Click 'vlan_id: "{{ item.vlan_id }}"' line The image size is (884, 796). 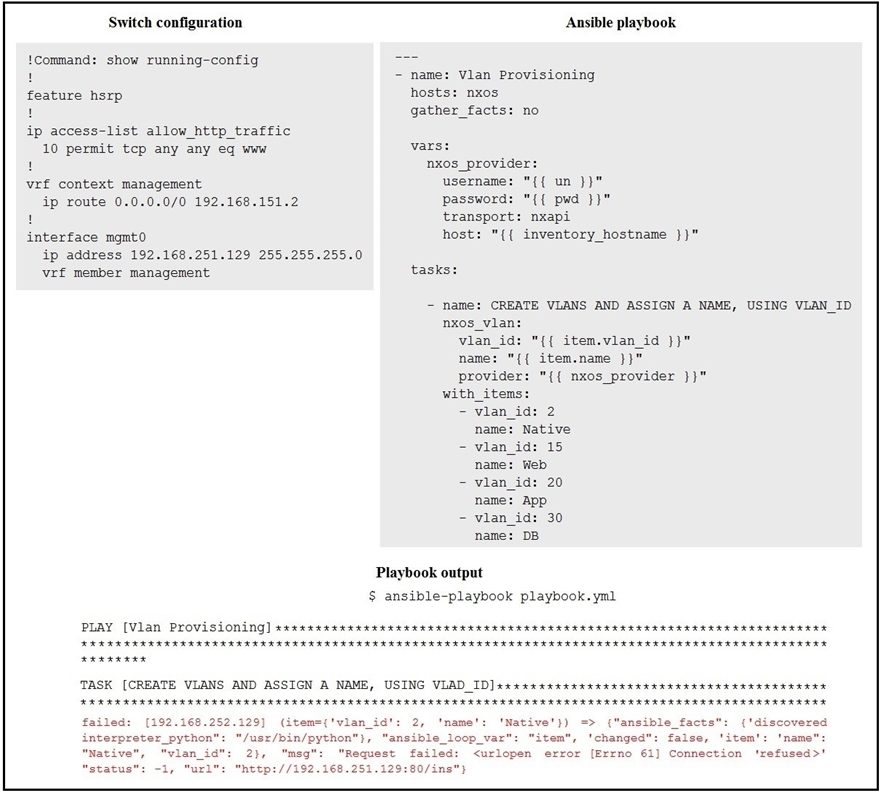click(574, 341)
